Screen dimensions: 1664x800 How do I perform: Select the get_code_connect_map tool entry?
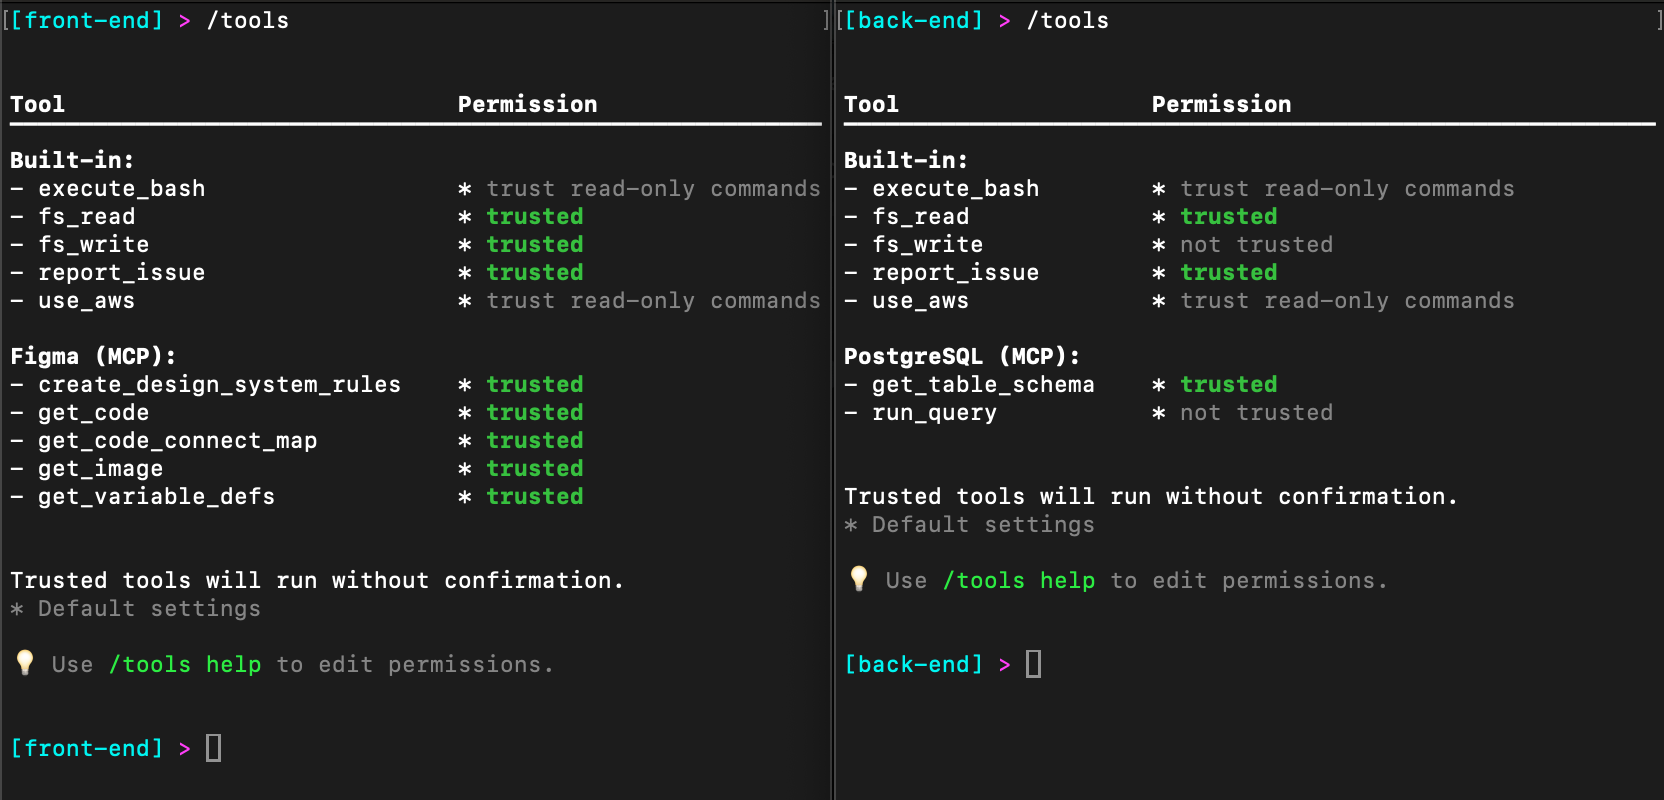coord(177,441)
